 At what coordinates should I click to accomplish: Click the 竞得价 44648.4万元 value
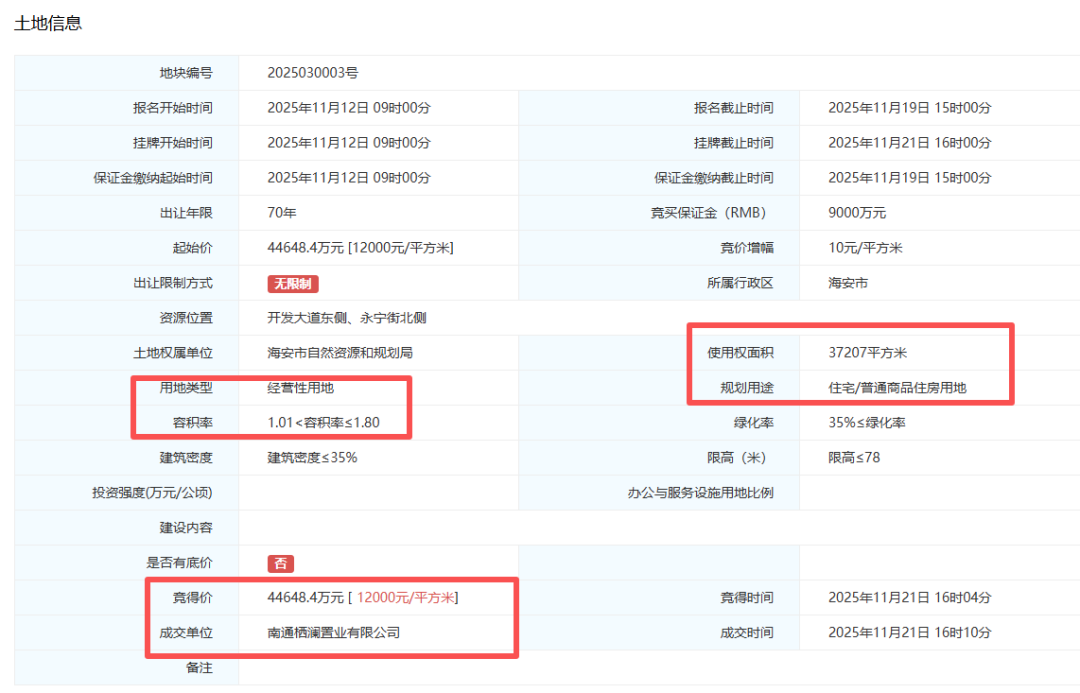click(303, 597)
